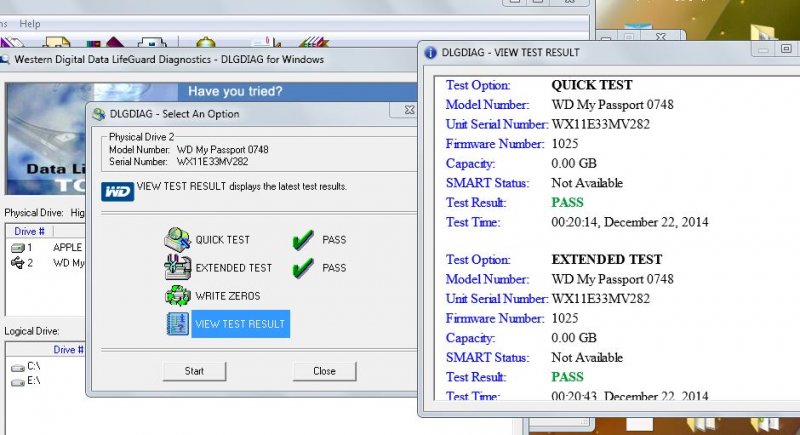Click the hard disk icon for drive 1
The width and height of the screenshot is (800, 435).
pyautogui.click(x=18, y=248)
